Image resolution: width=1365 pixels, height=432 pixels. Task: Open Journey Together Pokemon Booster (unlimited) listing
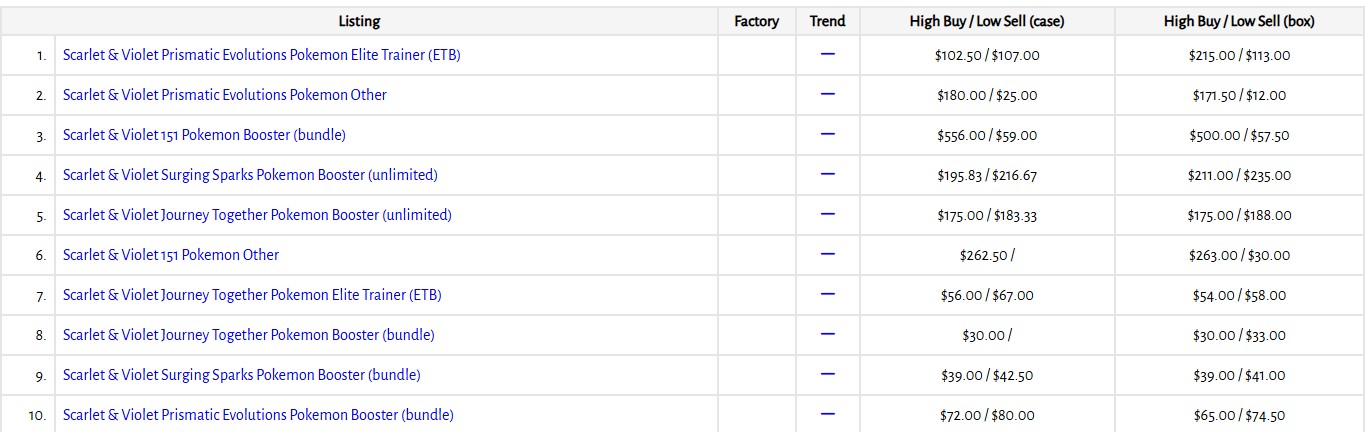257,215
